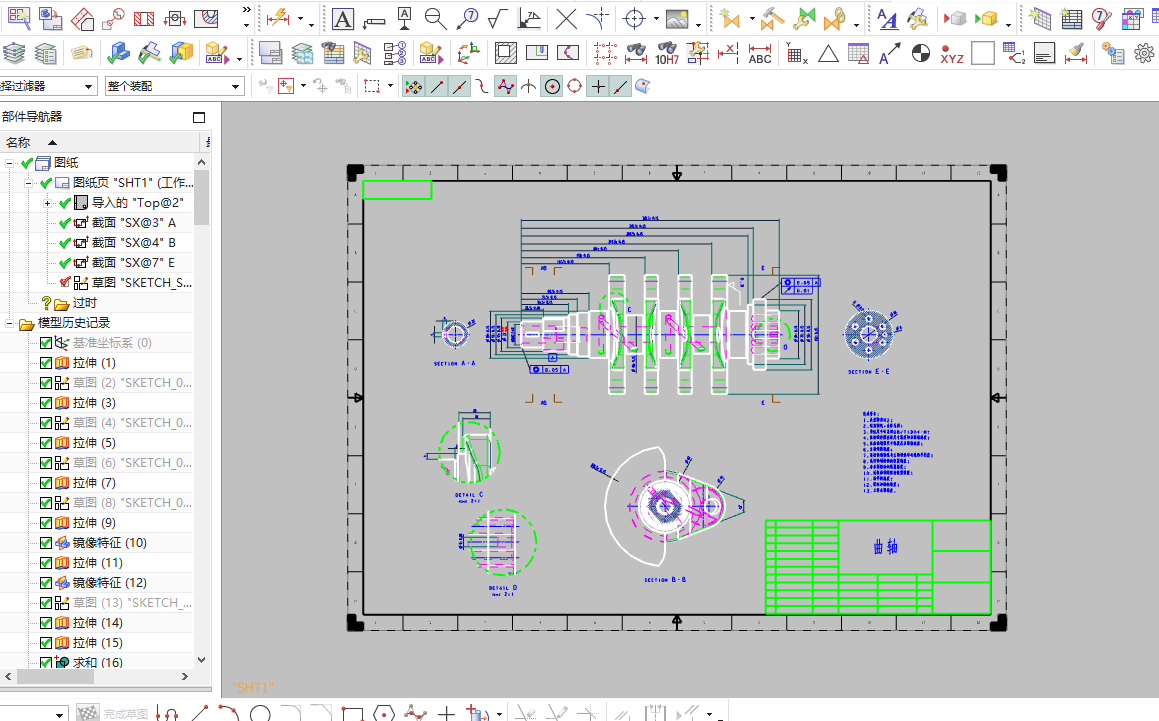This screenshot has height=721, width=1159.
Task: Select the Surface Finish symbol tool
Action: pyautogui.click(x=498, y=18)
